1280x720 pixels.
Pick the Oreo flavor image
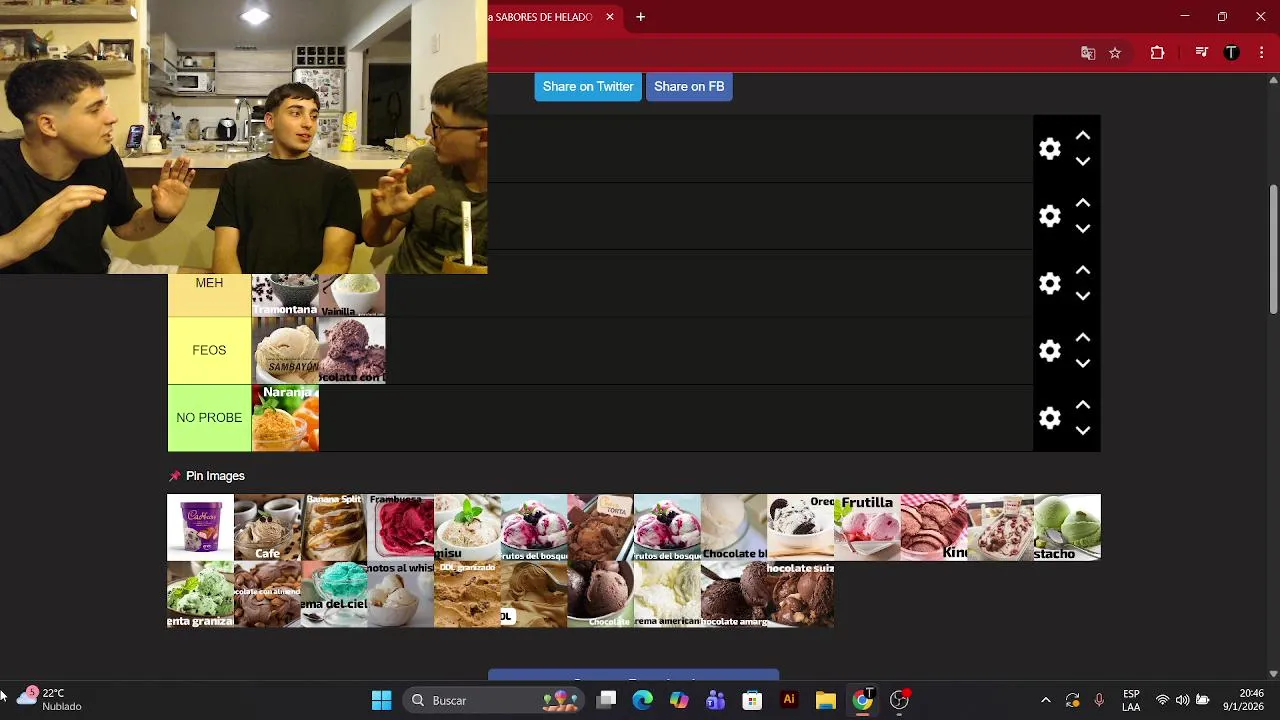point(801,527)
